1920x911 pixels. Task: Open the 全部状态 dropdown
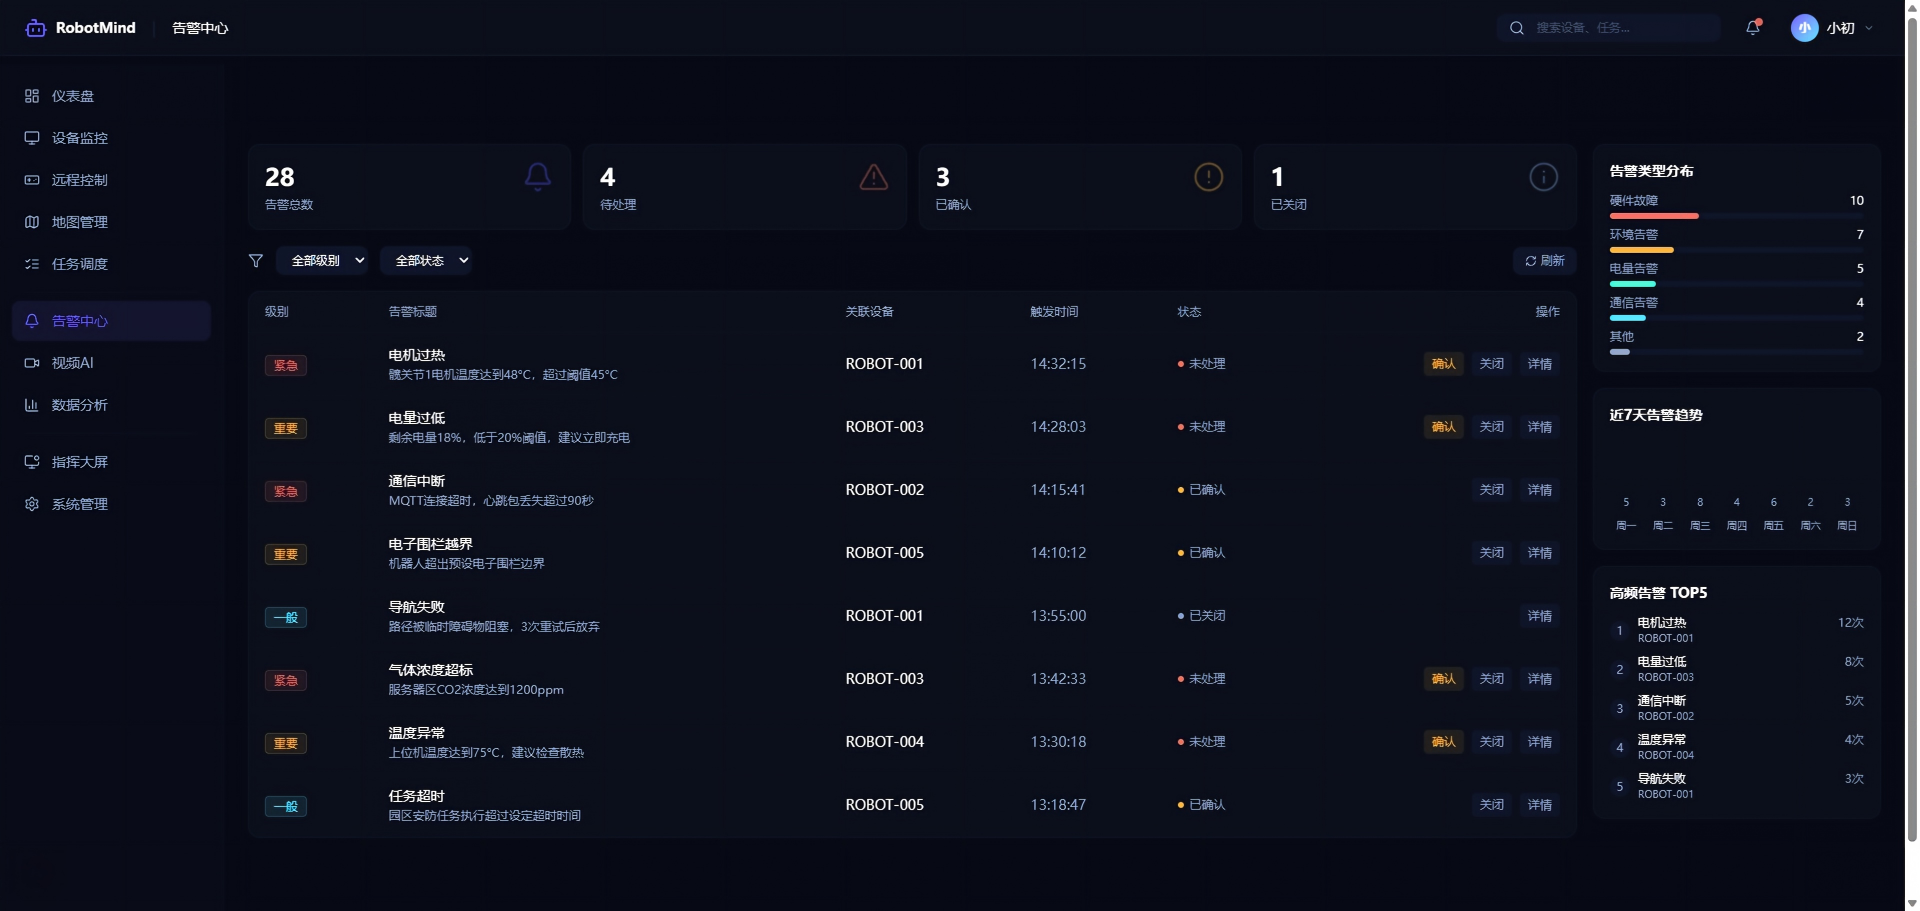point(426,261)
